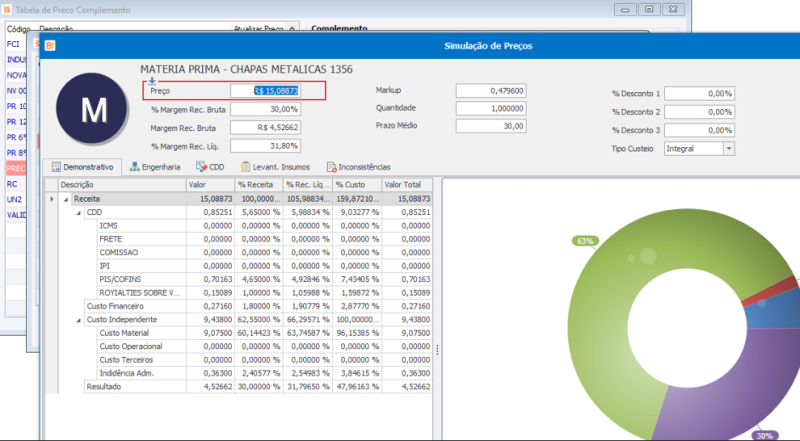Edit the Quantidade field
800x441 pixels.
pos(491,108)
